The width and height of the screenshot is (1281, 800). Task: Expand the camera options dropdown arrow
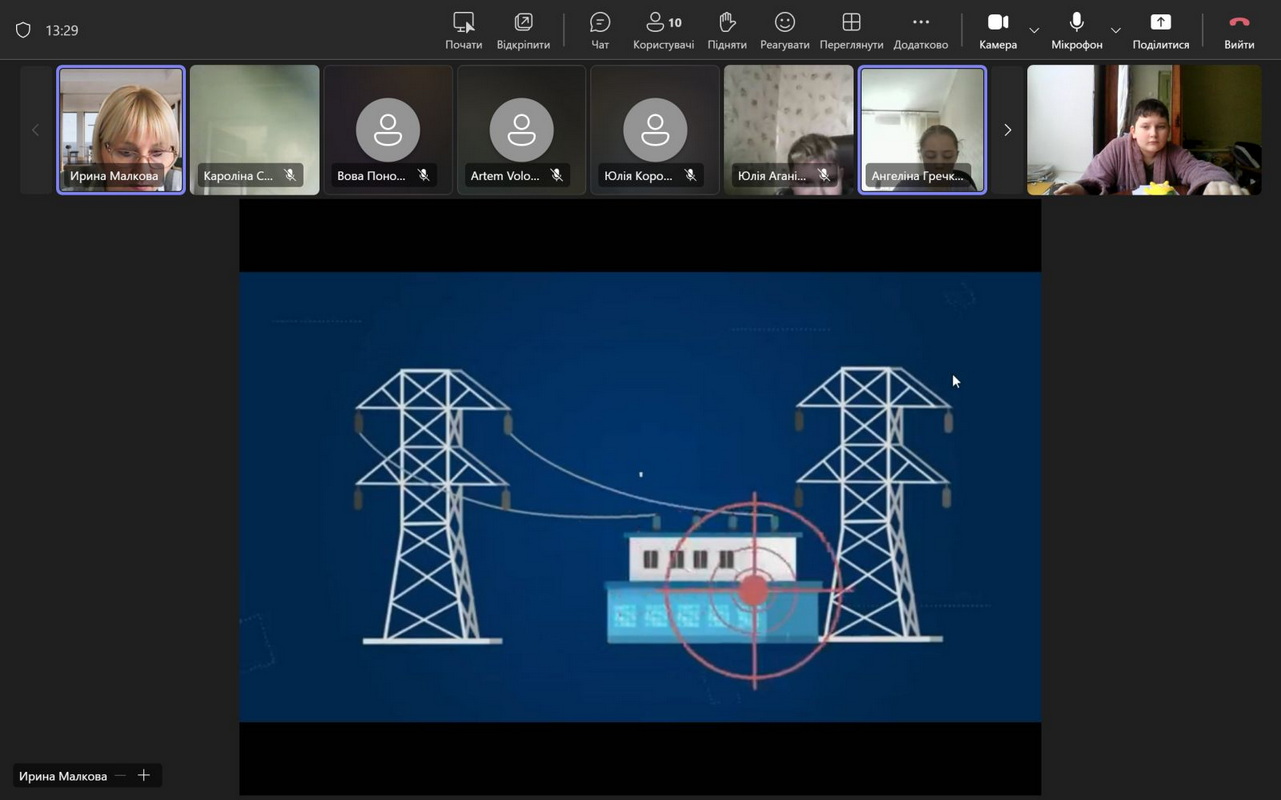1034,30
